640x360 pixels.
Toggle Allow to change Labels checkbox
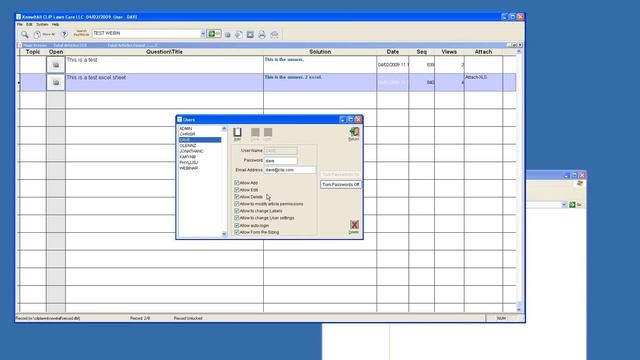(237, 211)
